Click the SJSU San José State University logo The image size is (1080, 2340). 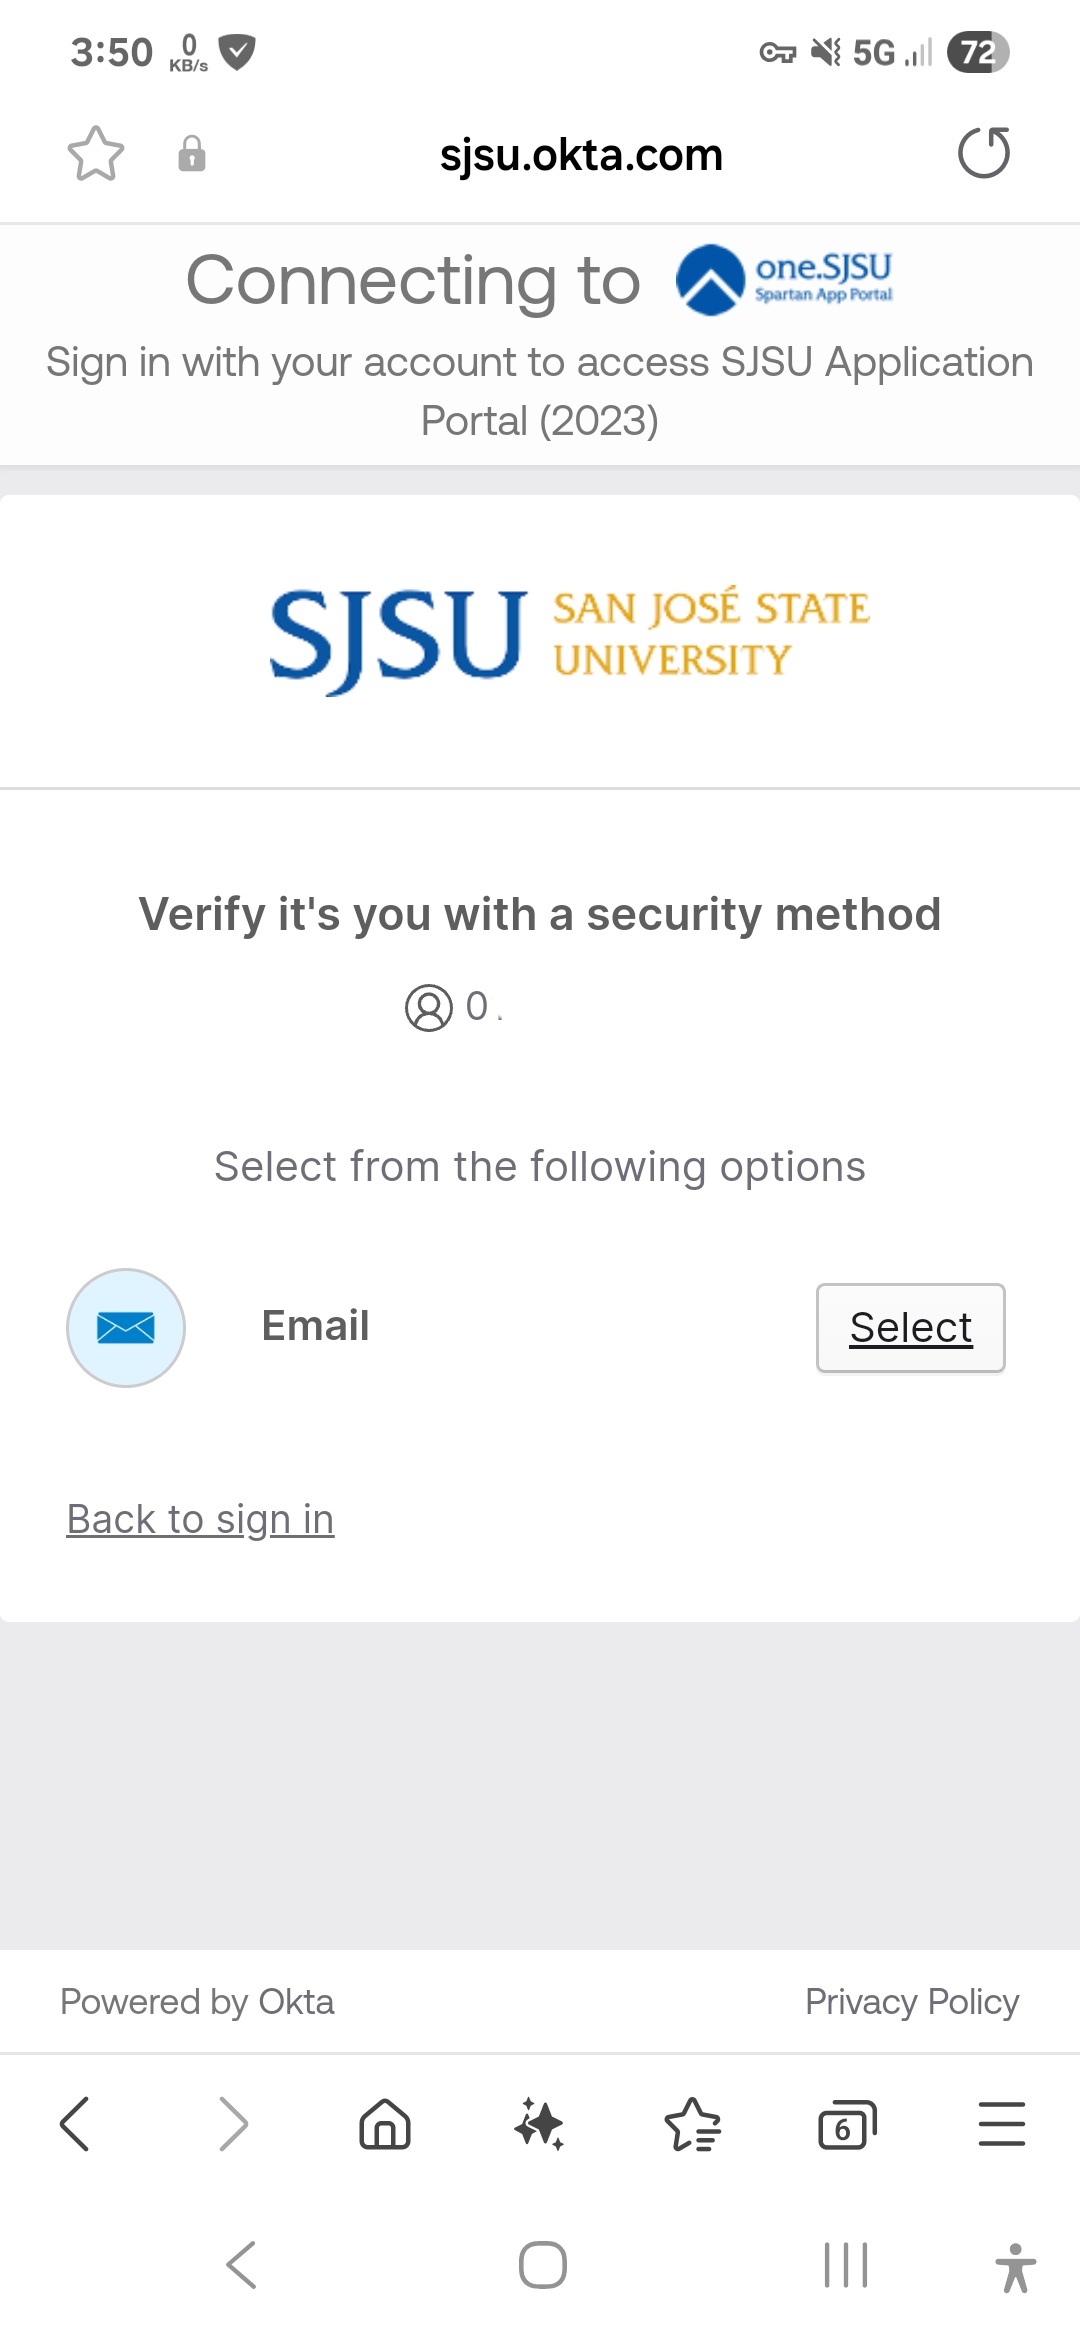(x=569, y=637)
